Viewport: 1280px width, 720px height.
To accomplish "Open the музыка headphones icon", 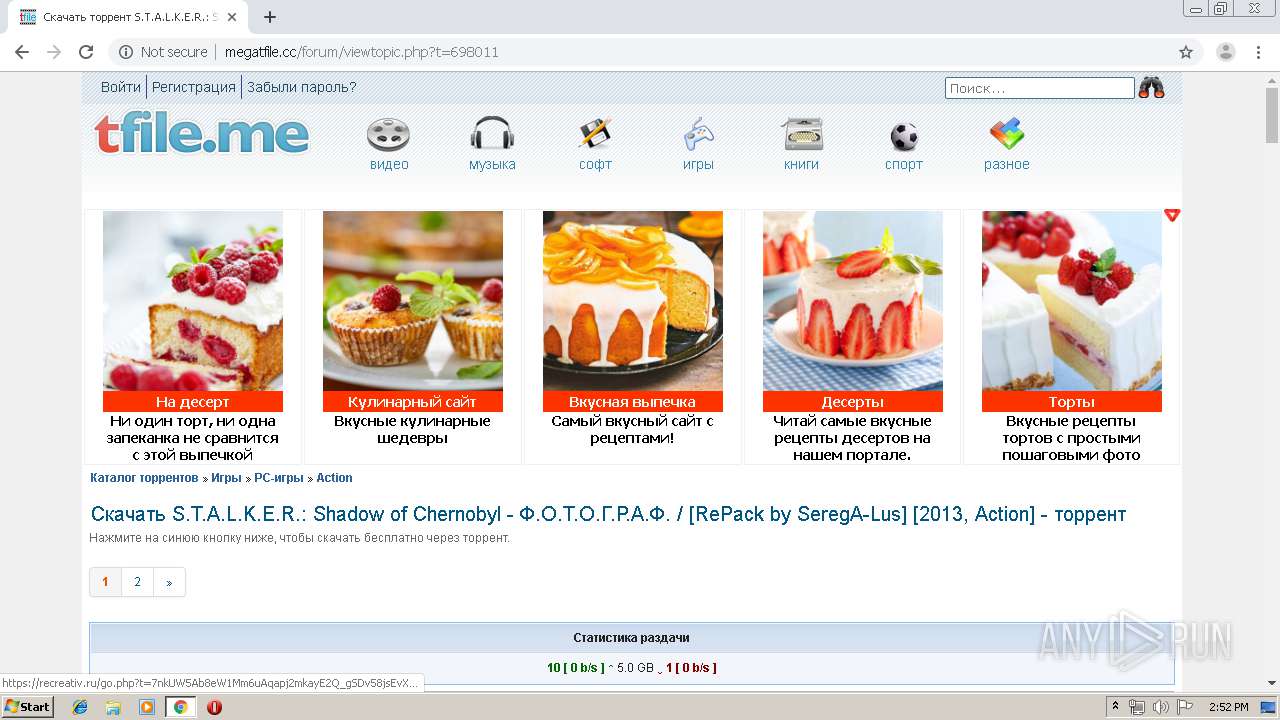I will (492, 134).
